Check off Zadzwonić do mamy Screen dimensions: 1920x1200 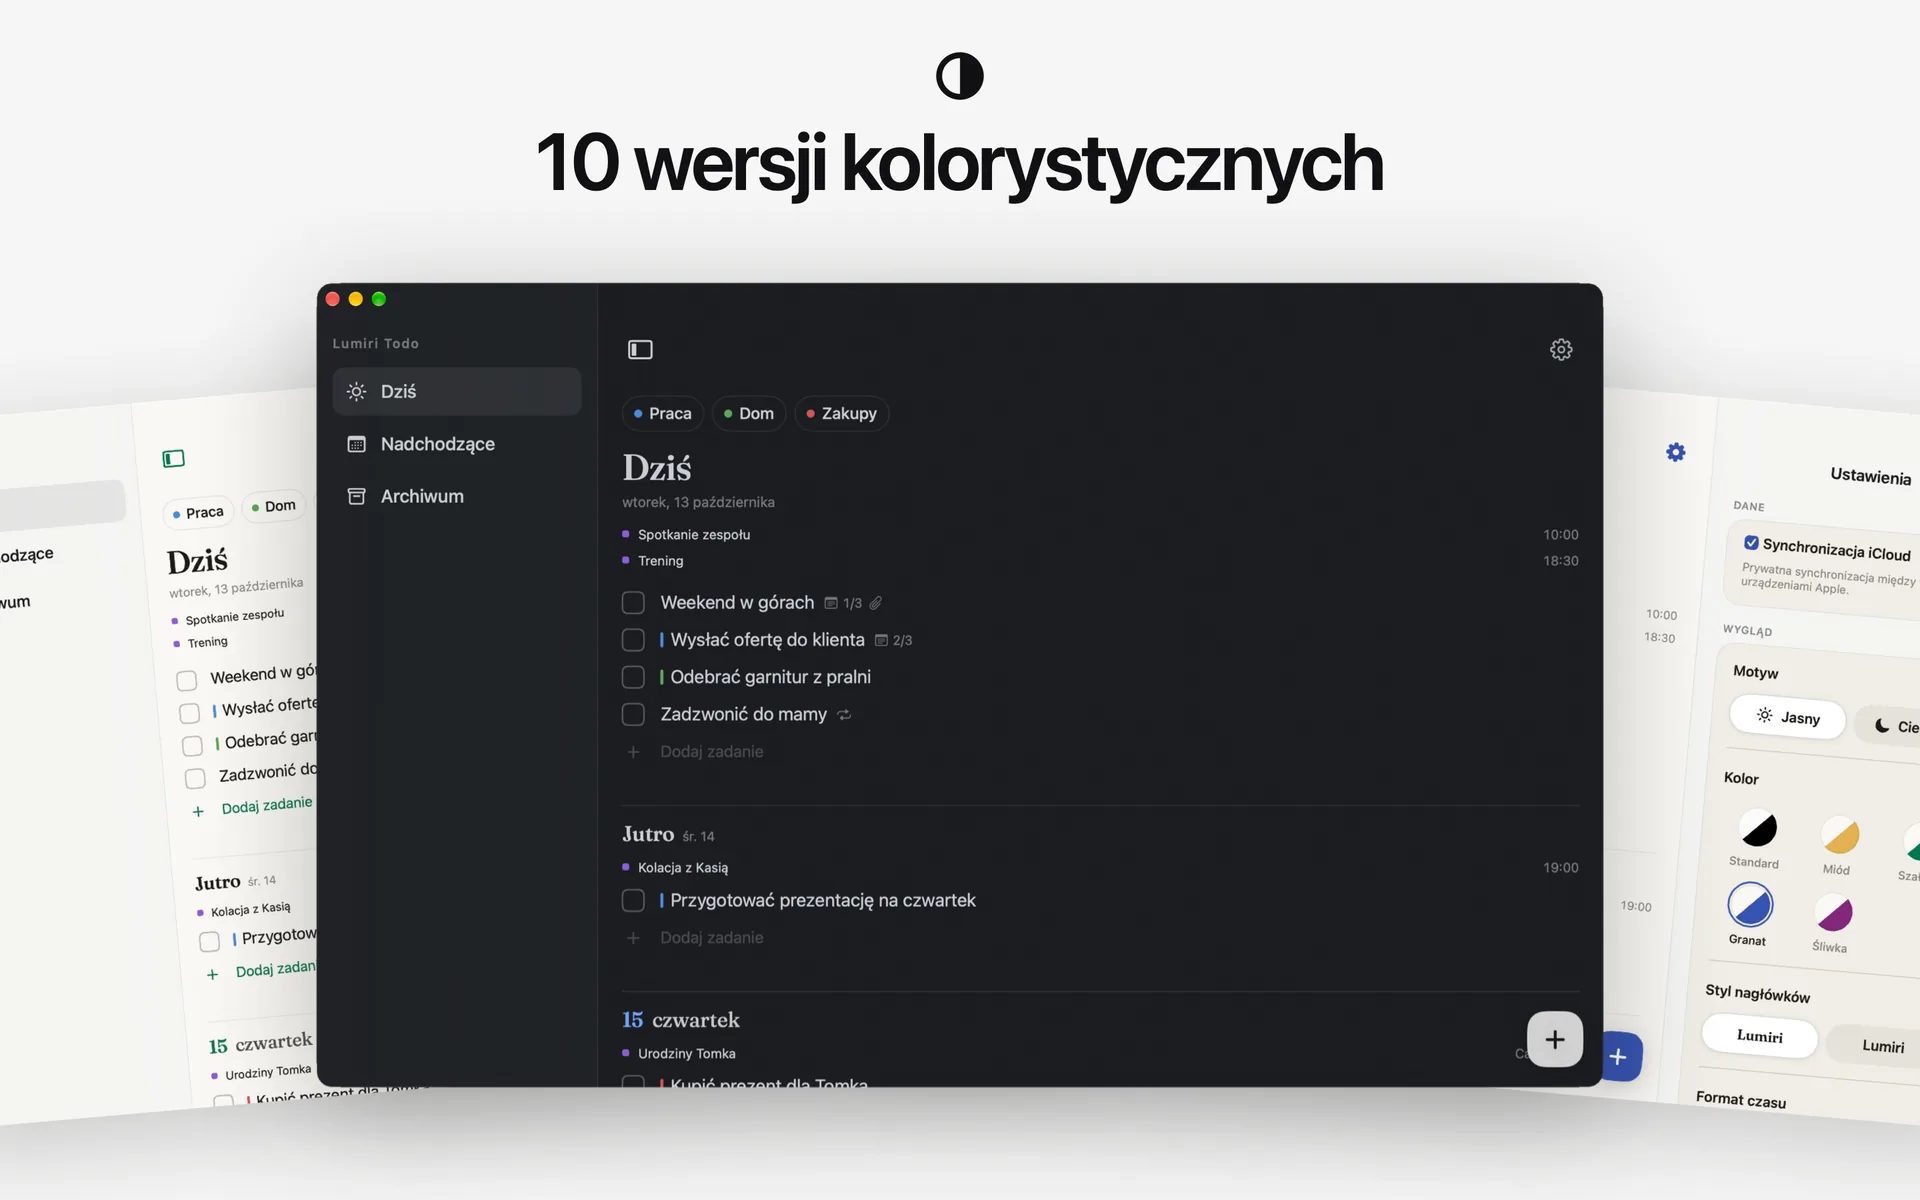pyautogui.click(x=633, y=714)
